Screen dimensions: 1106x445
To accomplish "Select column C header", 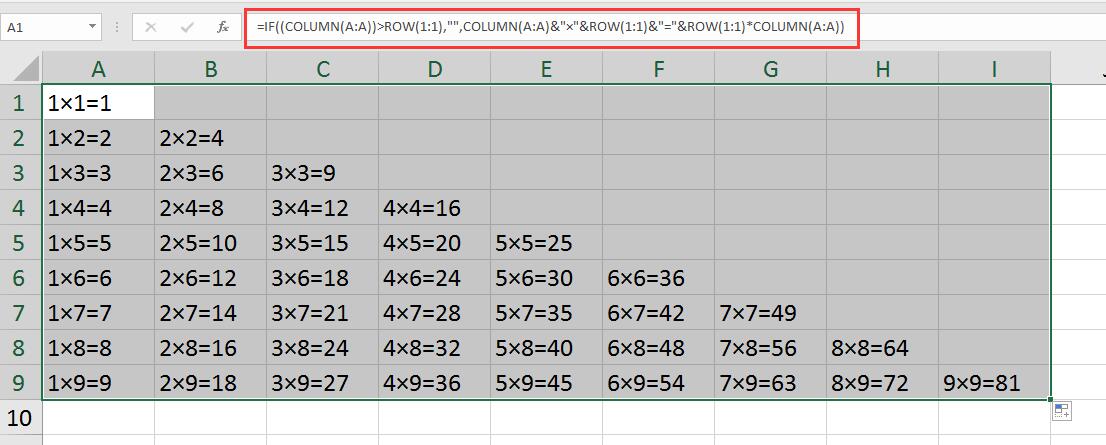I will 322,68.
